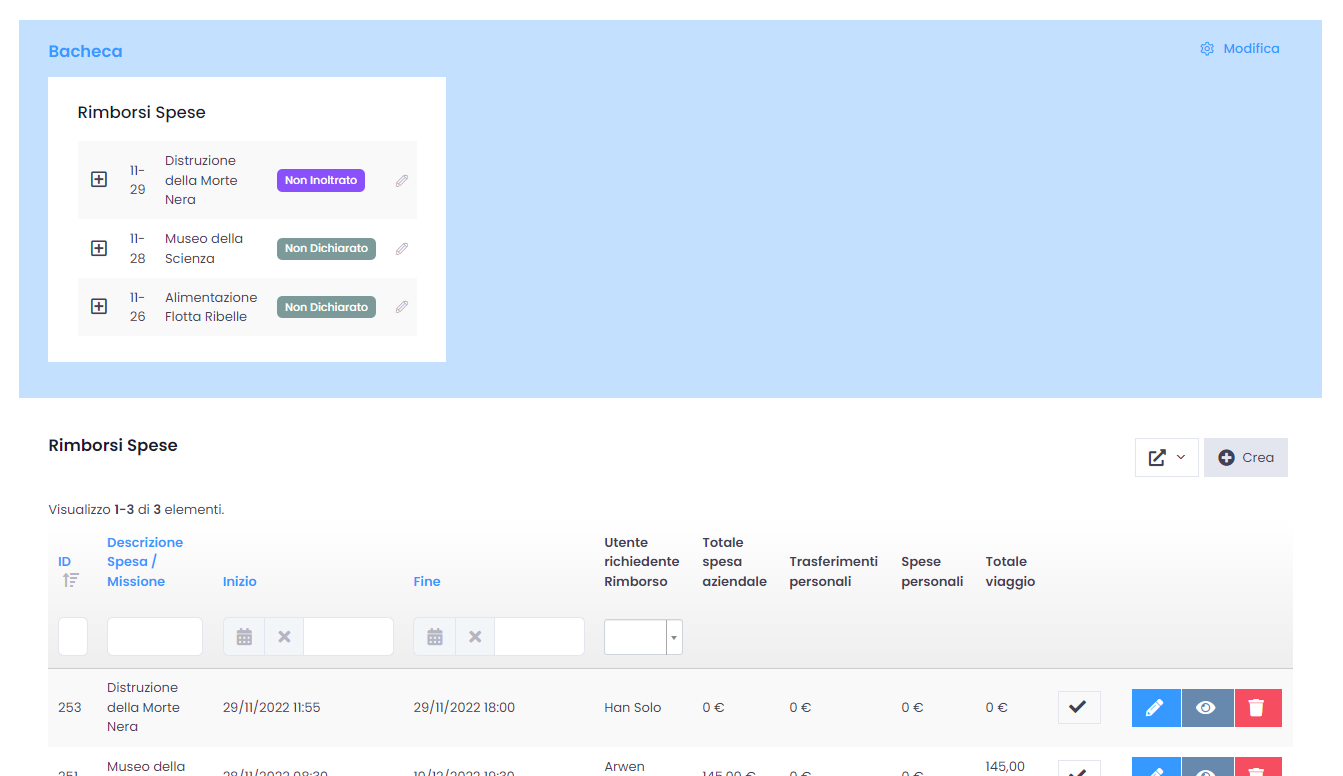Click the ID sort order icon

coord(70,580)
